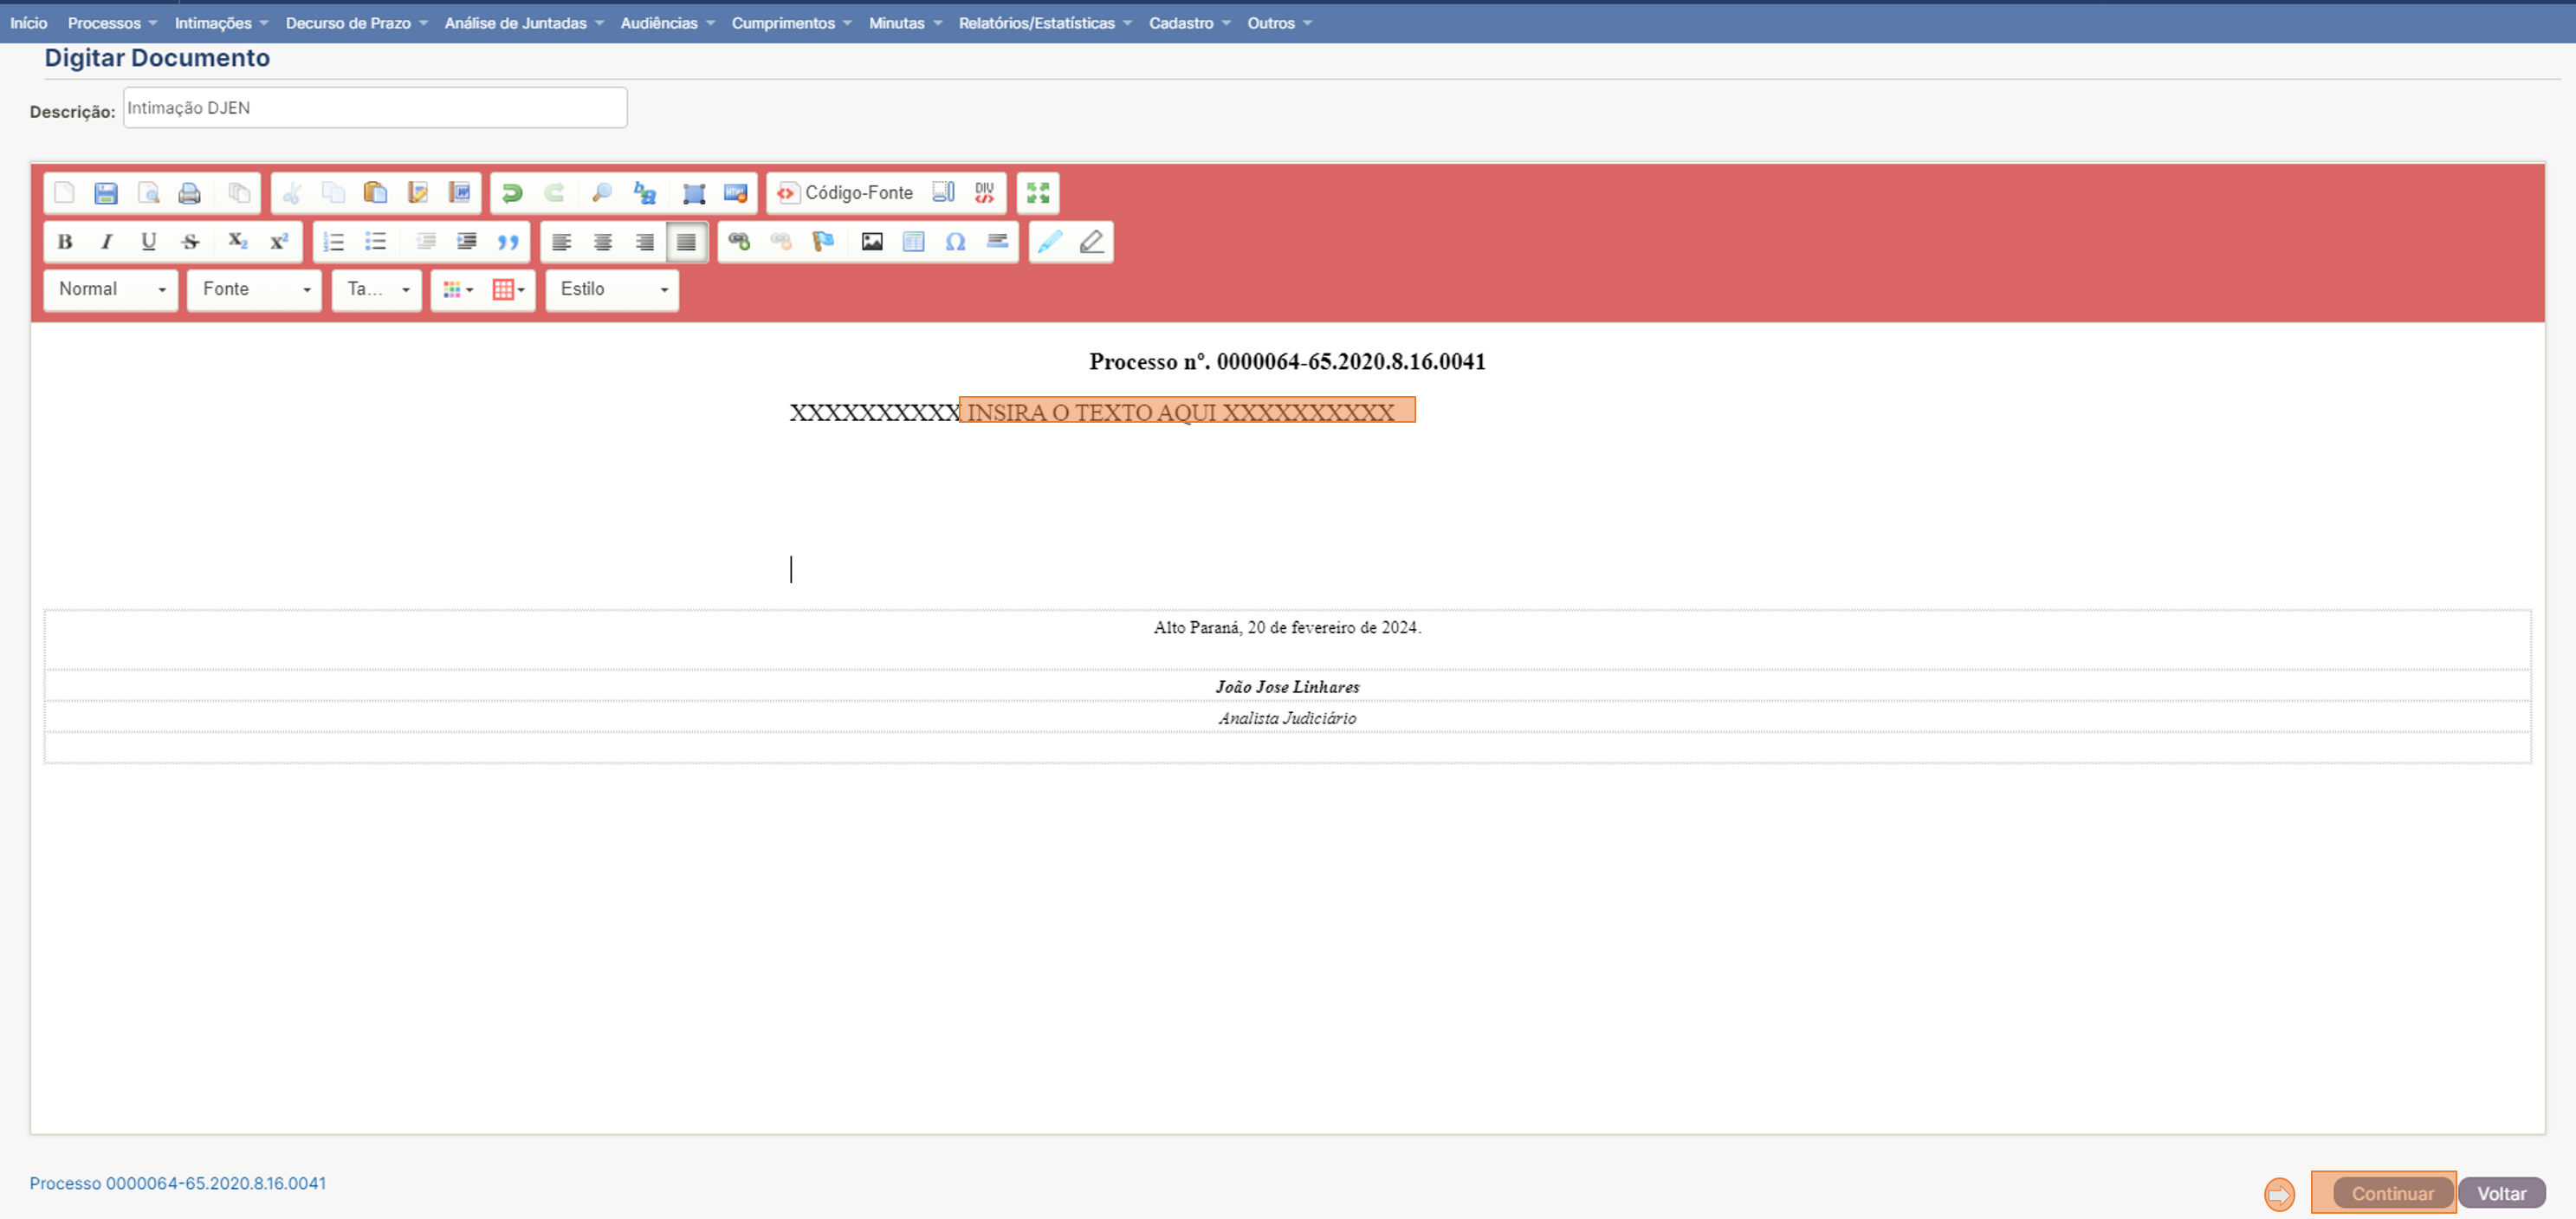Click the Create DIV container icon
This screenshot has height=1219, width=2576.
click(x=985, y=193)
